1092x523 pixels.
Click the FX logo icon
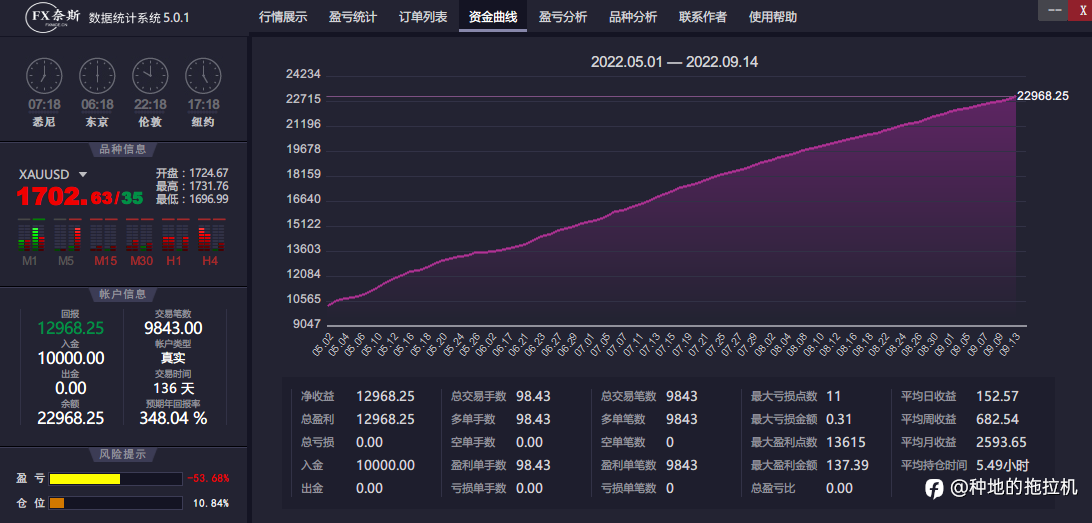click(x=54, y=17)
